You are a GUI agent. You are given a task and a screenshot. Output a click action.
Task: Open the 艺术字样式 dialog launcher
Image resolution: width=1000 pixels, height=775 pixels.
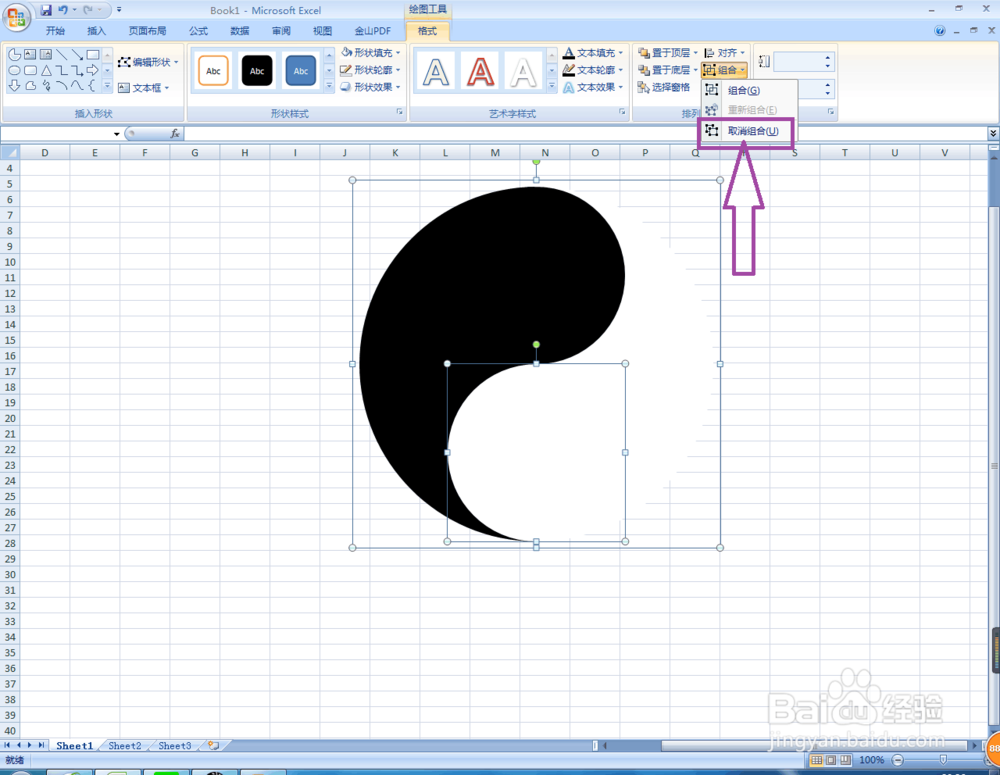622,112
